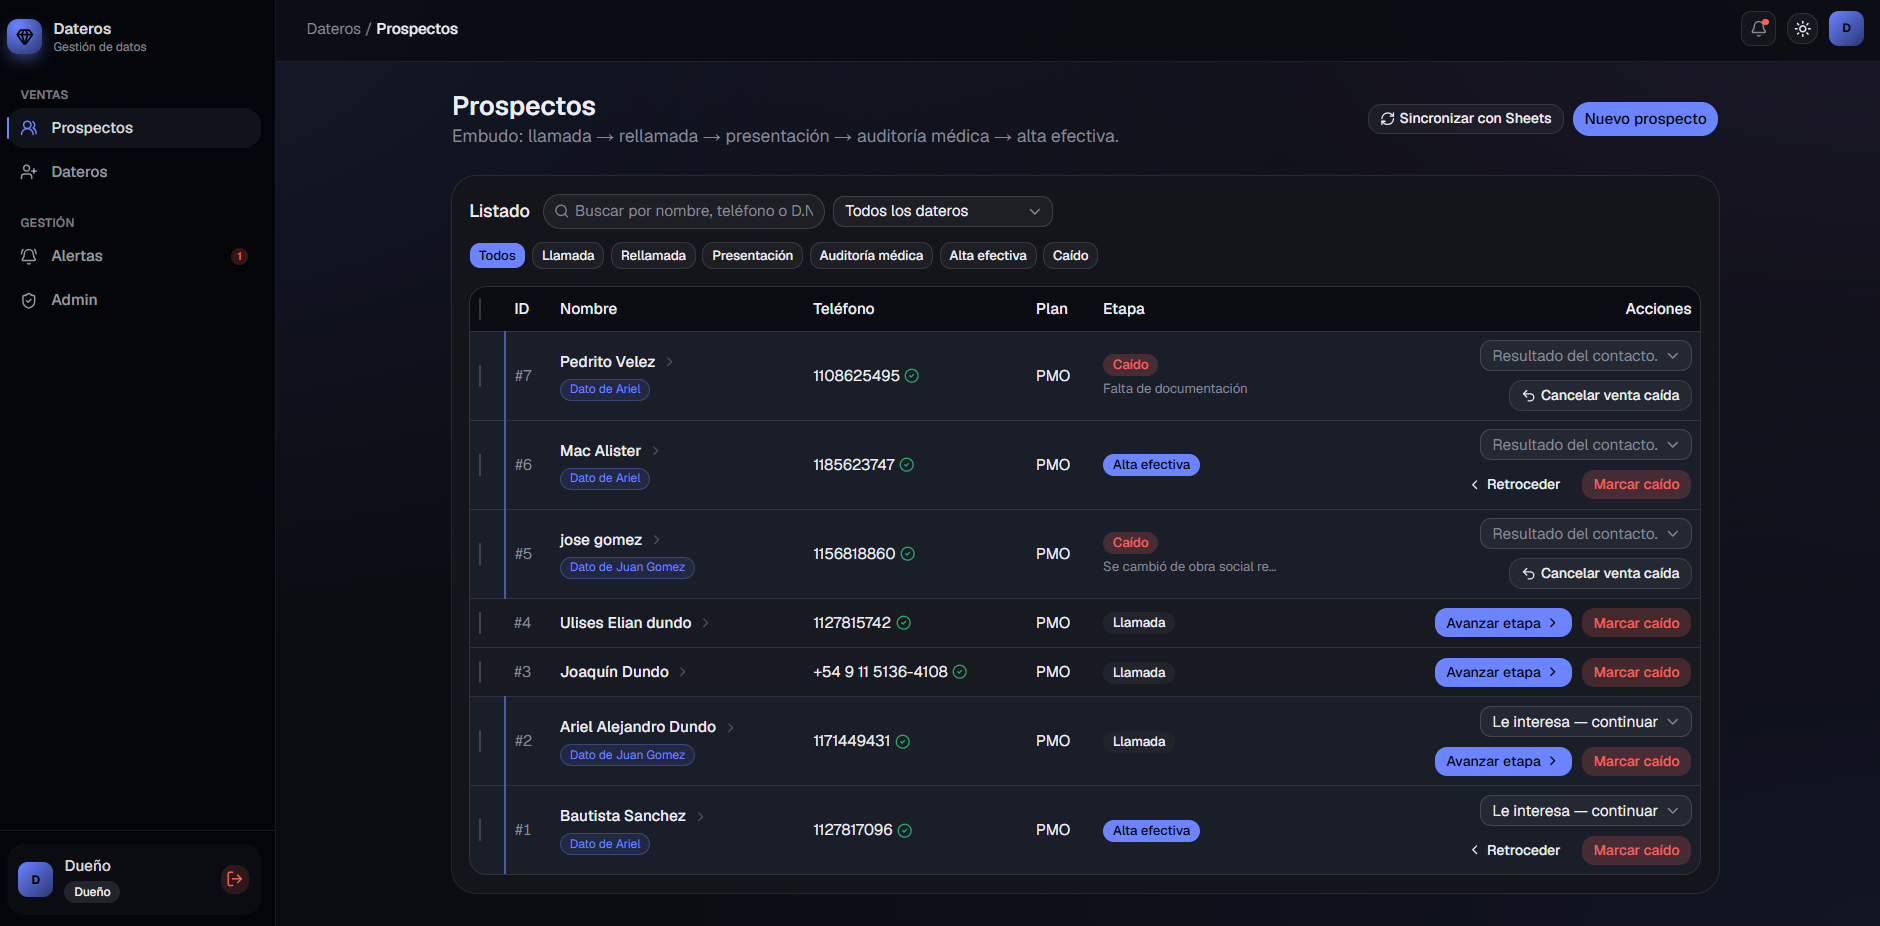This screenshot has width=1880, height=926.
Task: Filter by Presentación stage tab
Action: point(752,256)
